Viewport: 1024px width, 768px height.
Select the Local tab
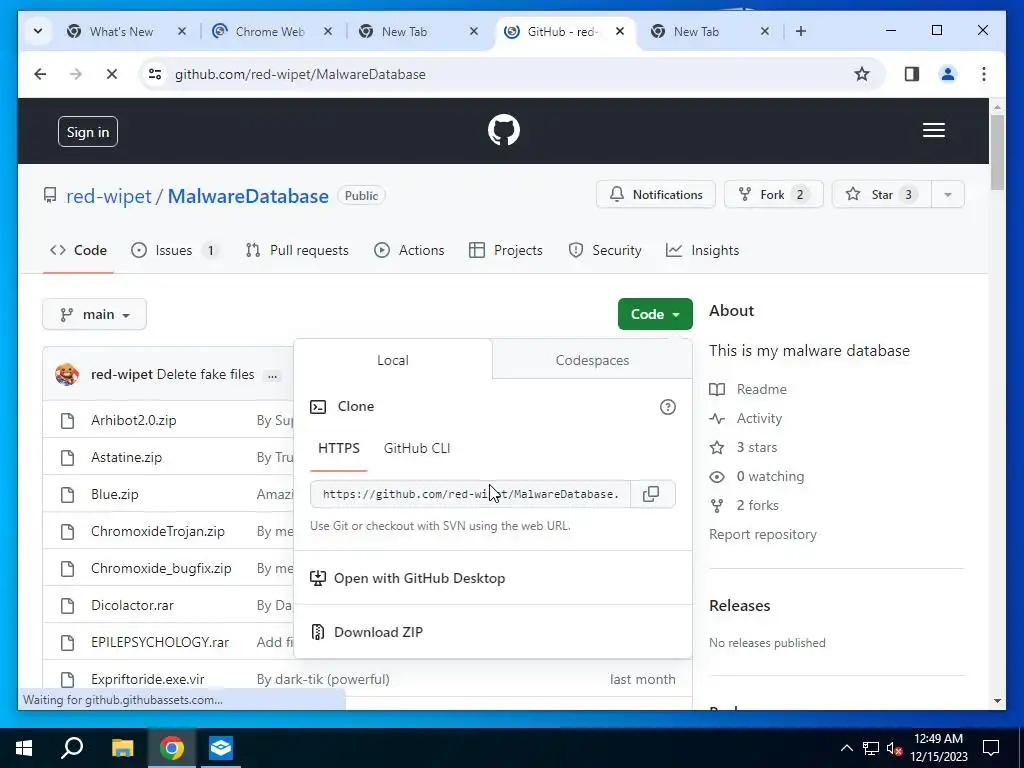tap(392, 360)
